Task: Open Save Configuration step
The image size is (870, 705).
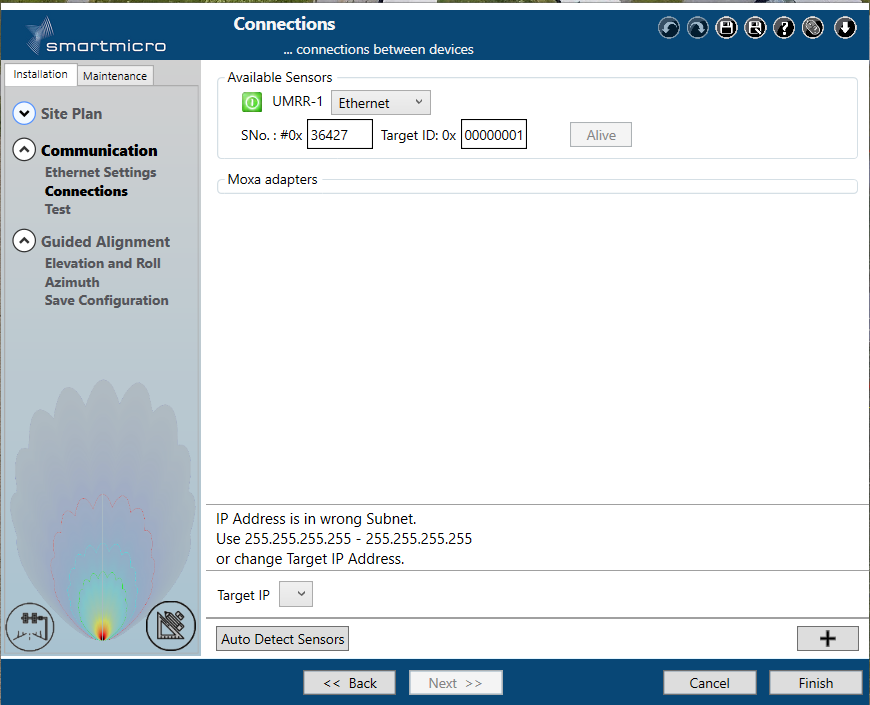Action: [x=107, y=300]
